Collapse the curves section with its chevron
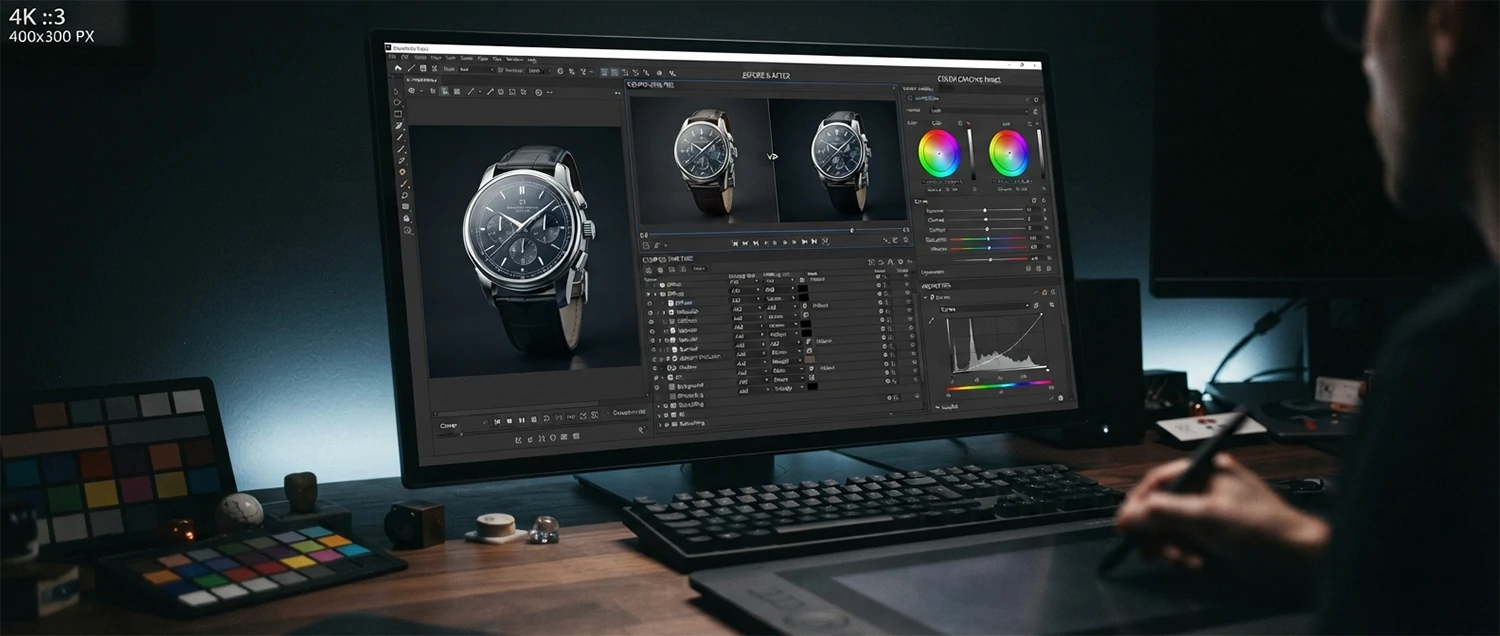This screenshot has height=636, width=1500. pyautogui.click(x=926, y=297)
